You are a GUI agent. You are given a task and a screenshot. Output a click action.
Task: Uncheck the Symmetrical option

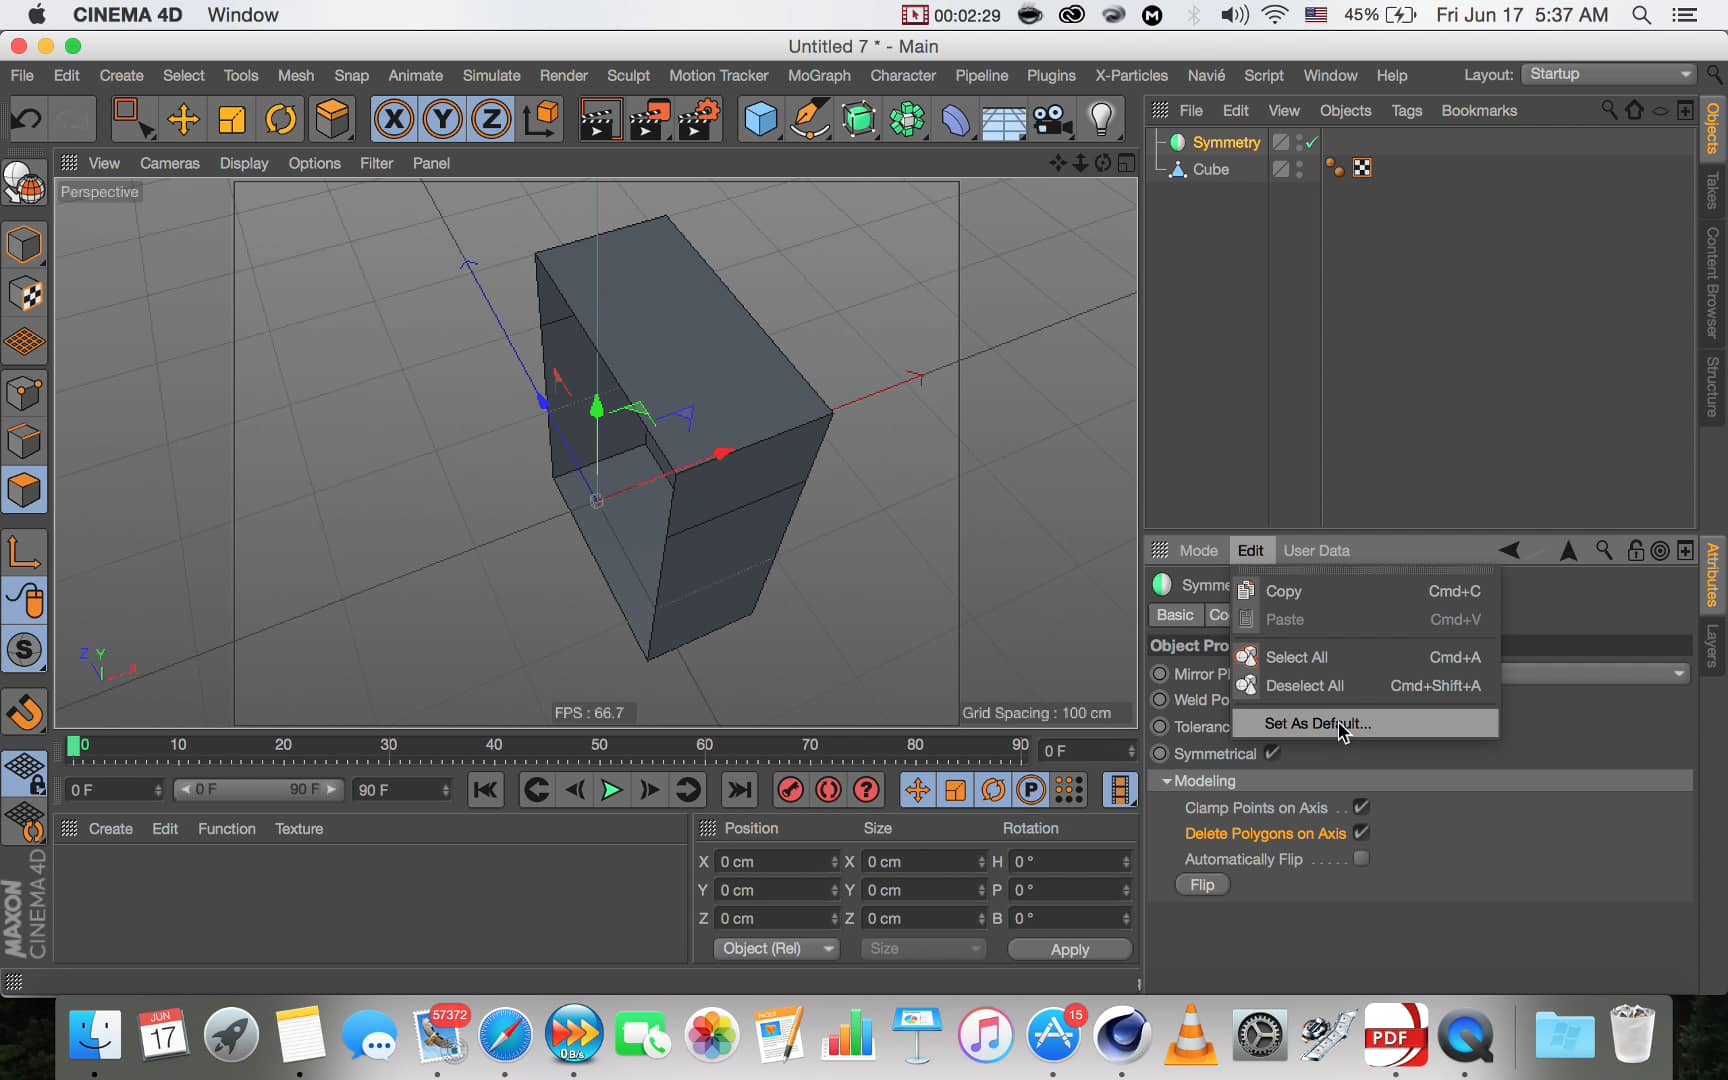coord(1271,753)
